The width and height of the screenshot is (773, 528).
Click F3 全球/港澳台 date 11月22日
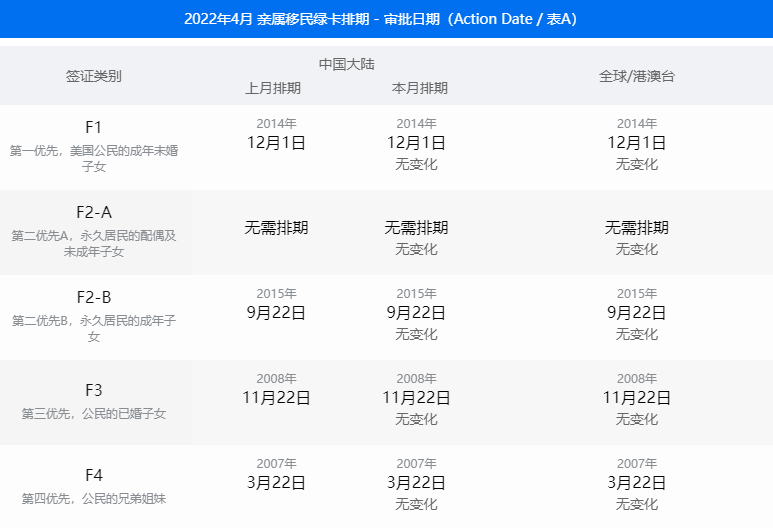pyautogui.click(x=636, y=398)
